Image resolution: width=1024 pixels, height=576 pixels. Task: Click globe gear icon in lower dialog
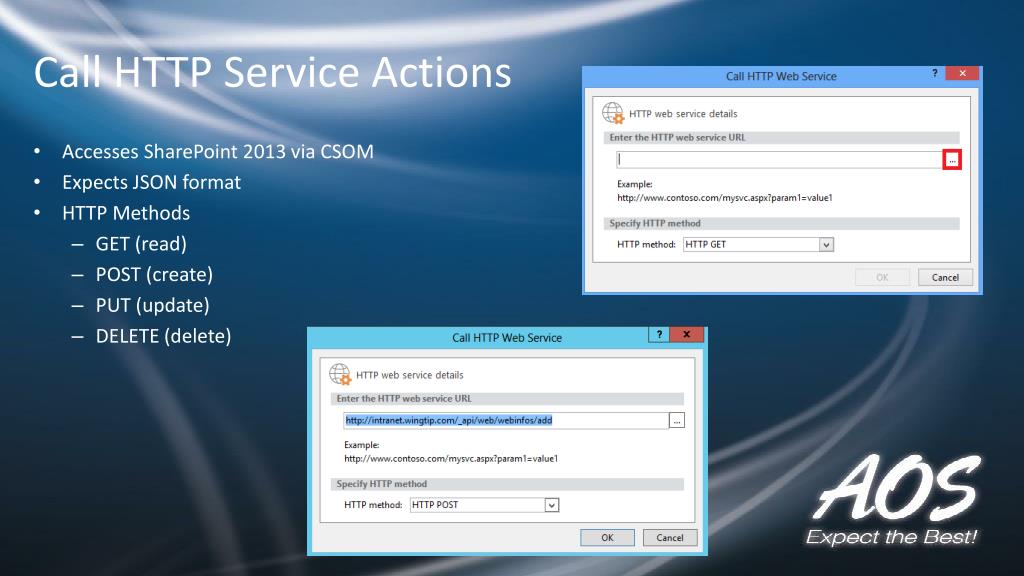[x=340, y=374]
